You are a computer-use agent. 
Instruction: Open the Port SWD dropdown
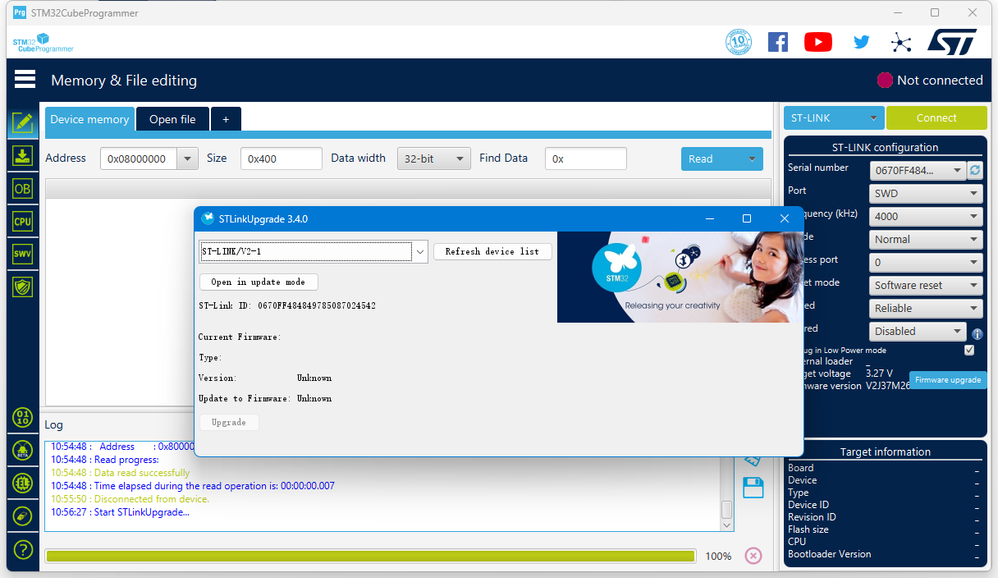pos(925,193)
